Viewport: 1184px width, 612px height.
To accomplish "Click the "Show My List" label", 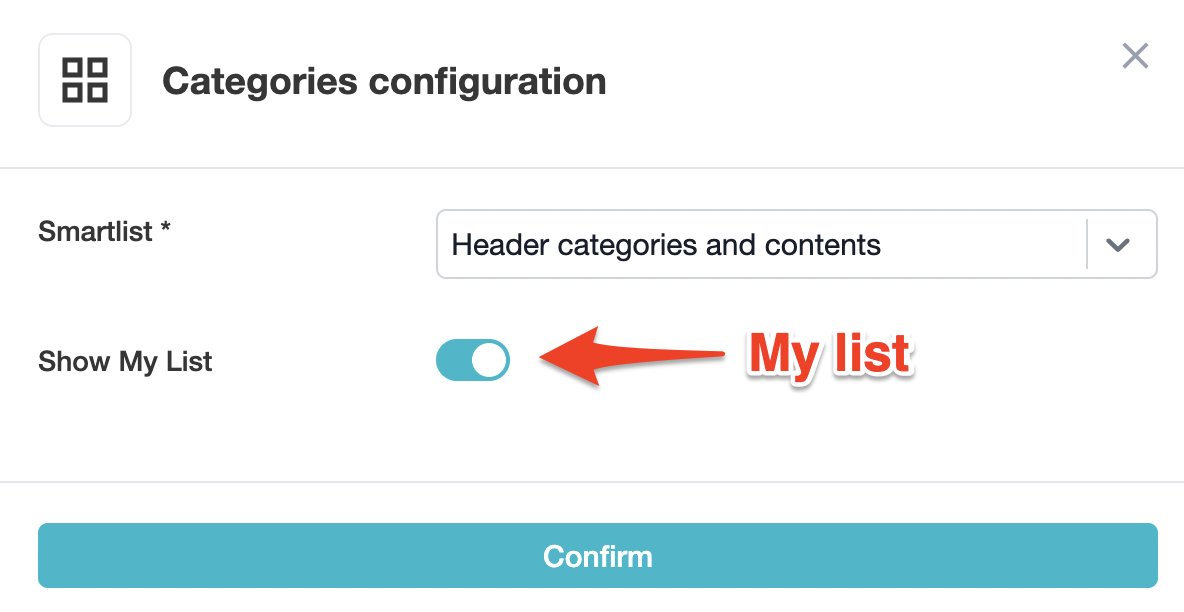I will (x=125, y=361).
